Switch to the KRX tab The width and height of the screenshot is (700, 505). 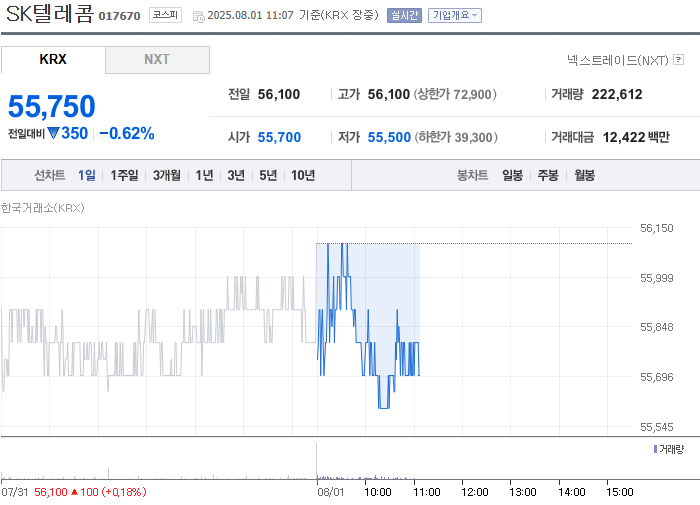point(53,59)
